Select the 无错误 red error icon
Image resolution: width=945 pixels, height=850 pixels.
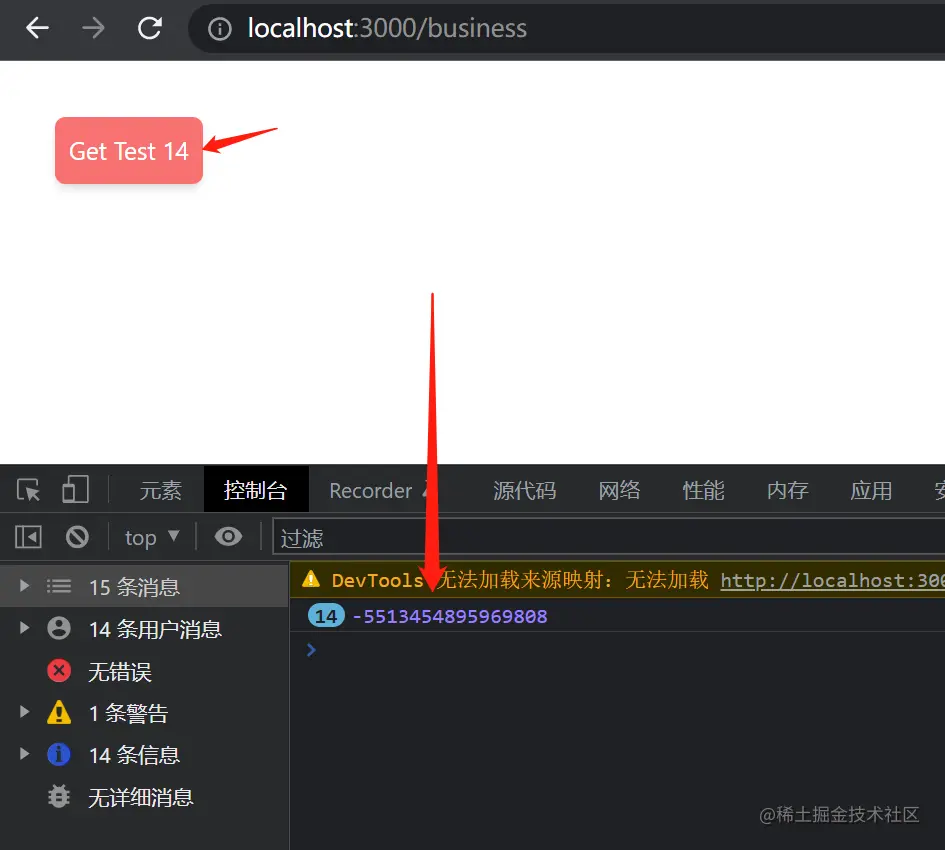[59, 670]
